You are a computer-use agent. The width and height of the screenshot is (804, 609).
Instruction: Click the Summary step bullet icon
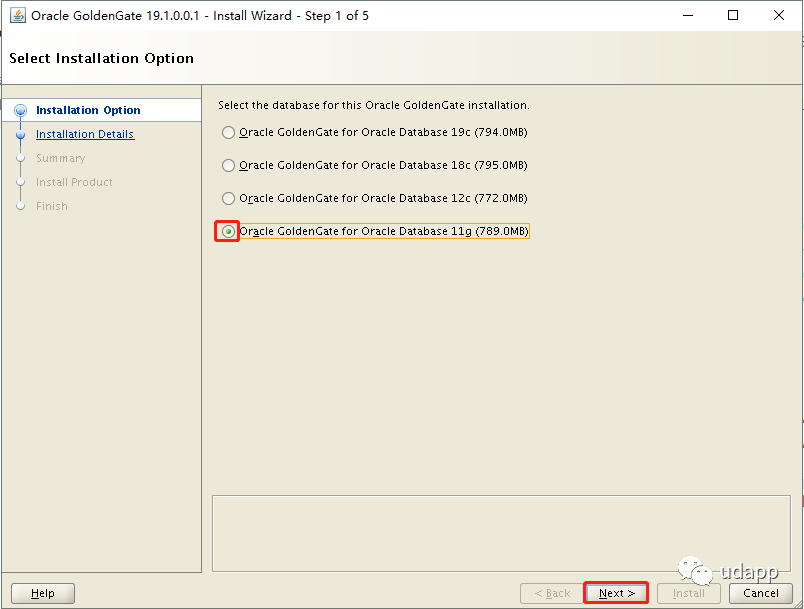[x=20, y=158]
